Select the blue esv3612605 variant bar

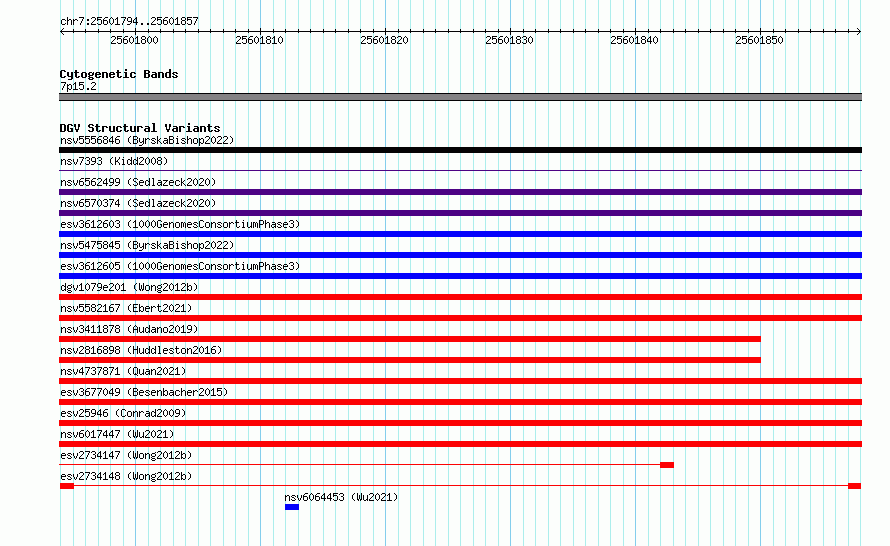(x=460, y=276)
